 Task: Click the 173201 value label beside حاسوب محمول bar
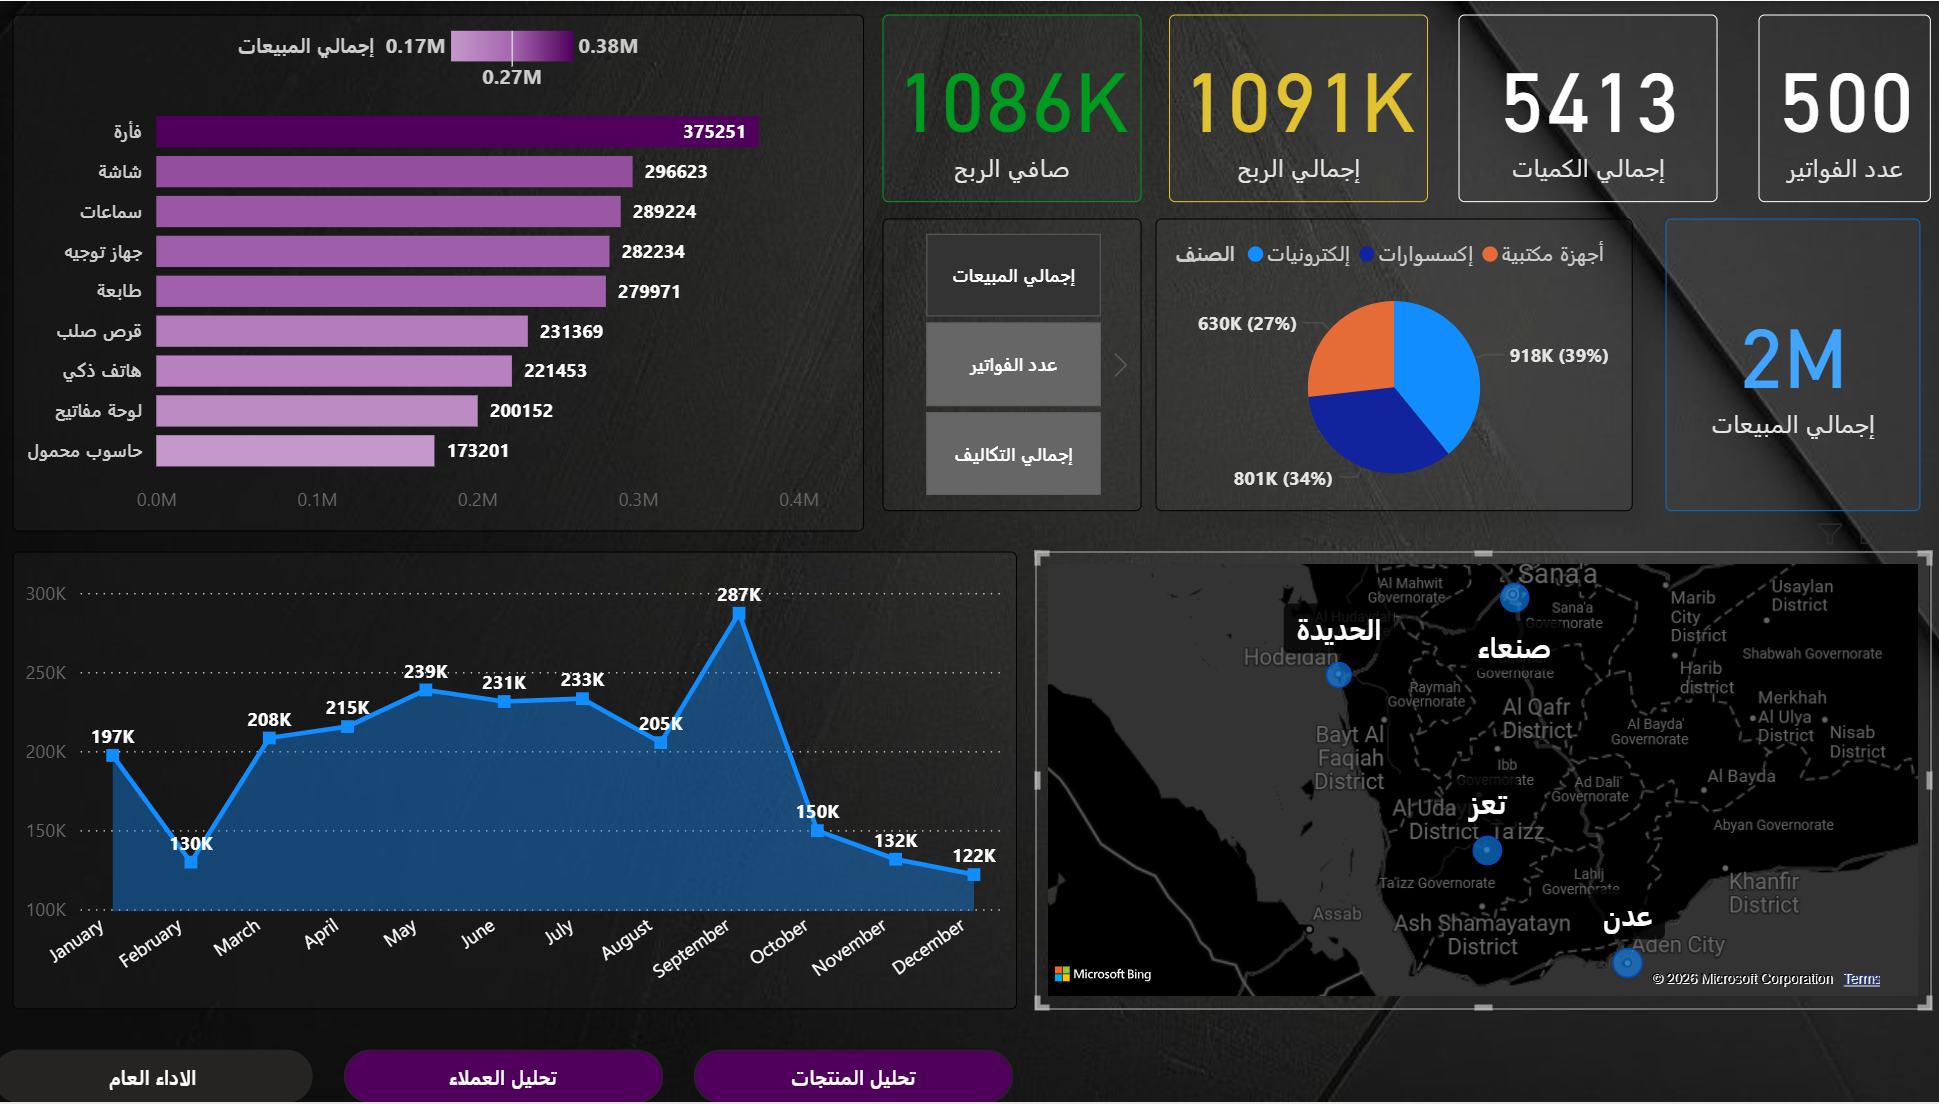tap(478, 450)
